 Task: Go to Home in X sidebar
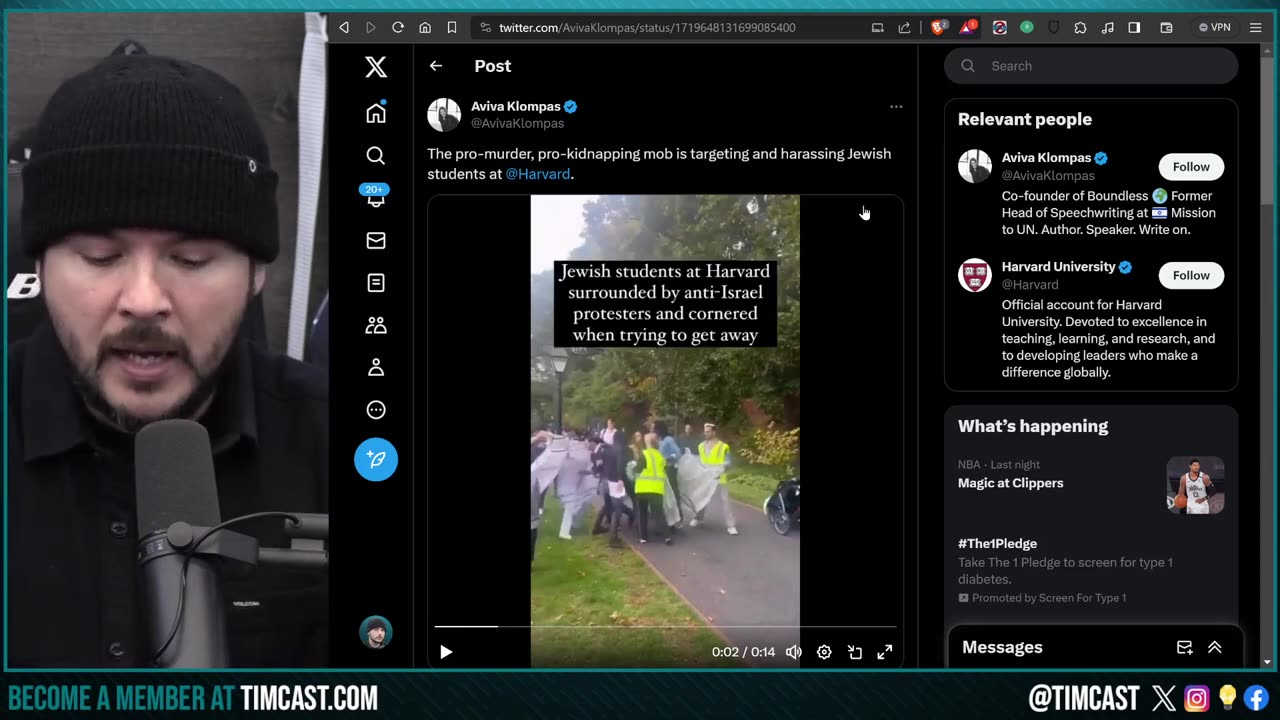(376, 113)
